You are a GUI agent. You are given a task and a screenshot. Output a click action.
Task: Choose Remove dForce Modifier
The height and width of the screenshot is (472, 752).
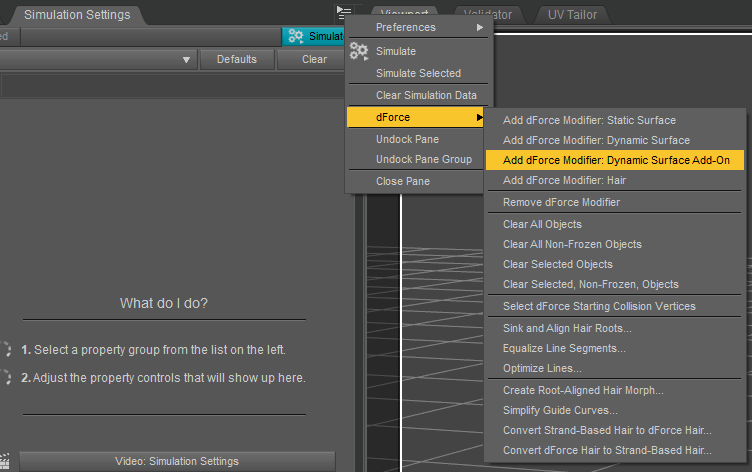614,202
